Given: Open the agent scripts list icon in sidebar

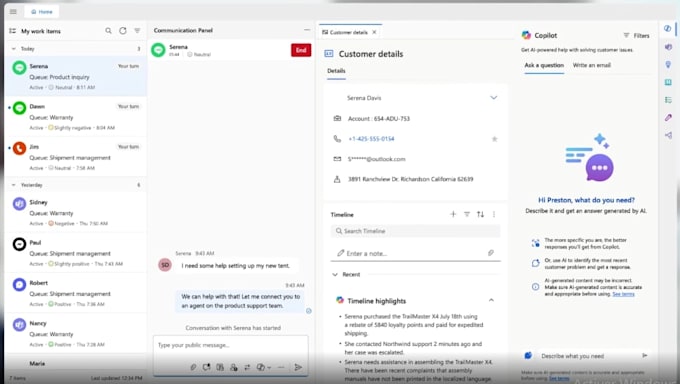Looking at the screenshot, I should tap(668, 100).
